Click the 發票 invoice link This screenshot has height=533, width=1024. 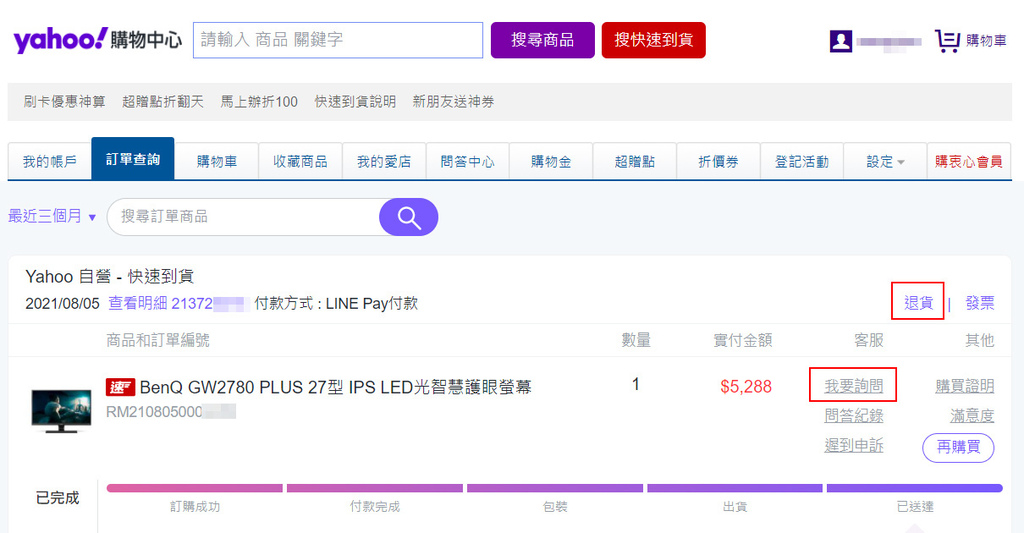click(980, 303)
